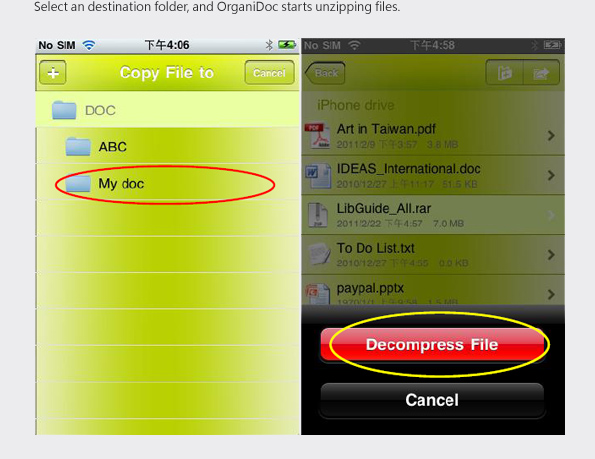This screenshot has width=595, height=459.
Task: Click the Word icon of IDEAS_International.doc
Action: 318,175
